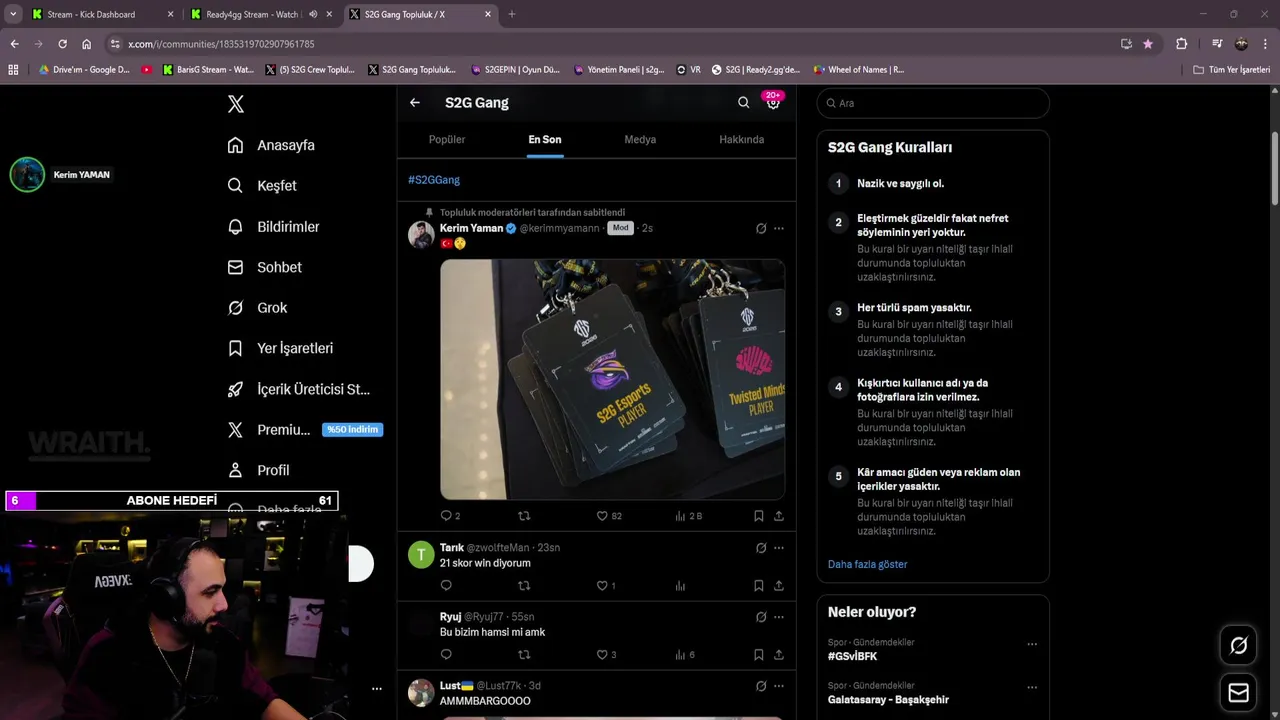Click the page vertical scrollbar
Screen dimensions: 1280x720
click(x=1275, y=168)
